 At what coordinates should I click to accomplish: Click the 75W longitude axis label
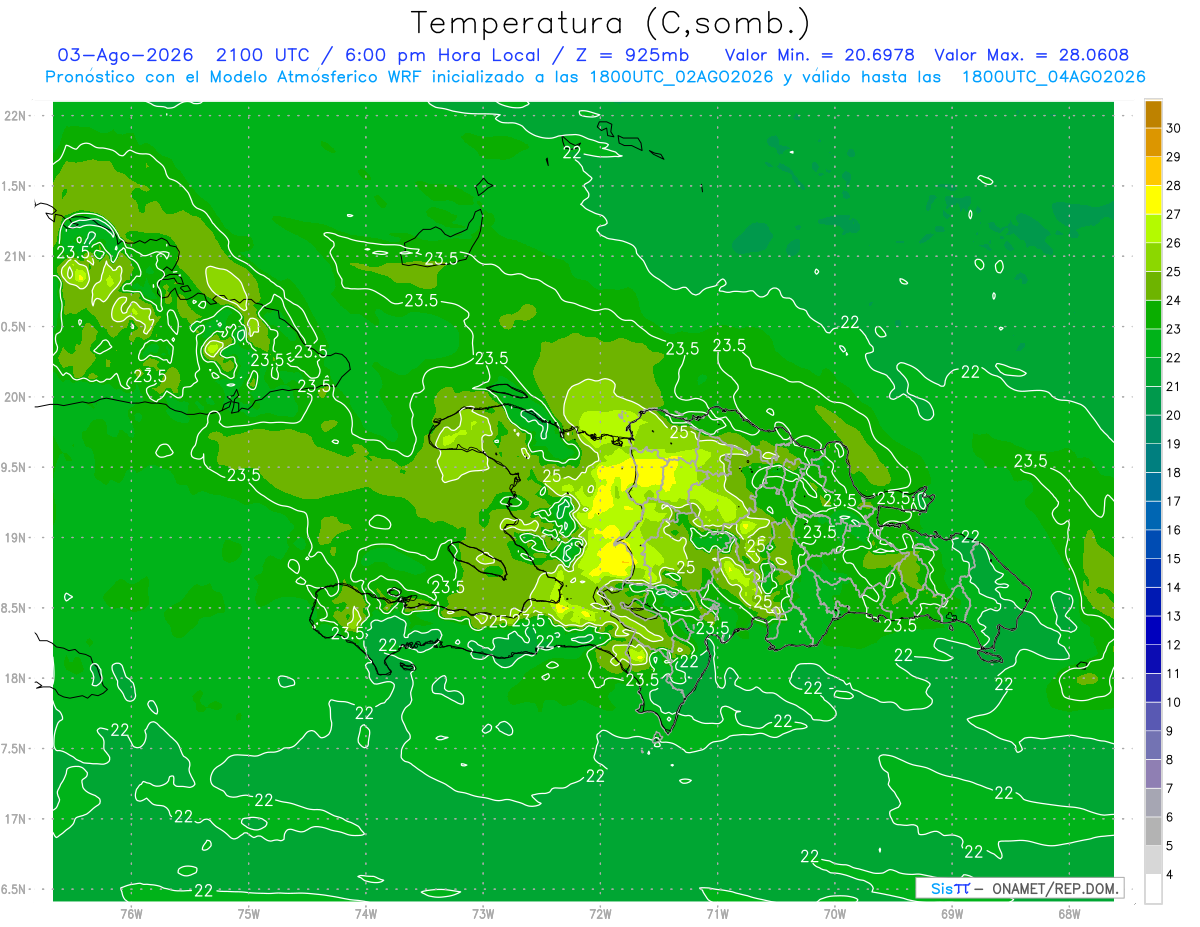[x=249, y=914]
